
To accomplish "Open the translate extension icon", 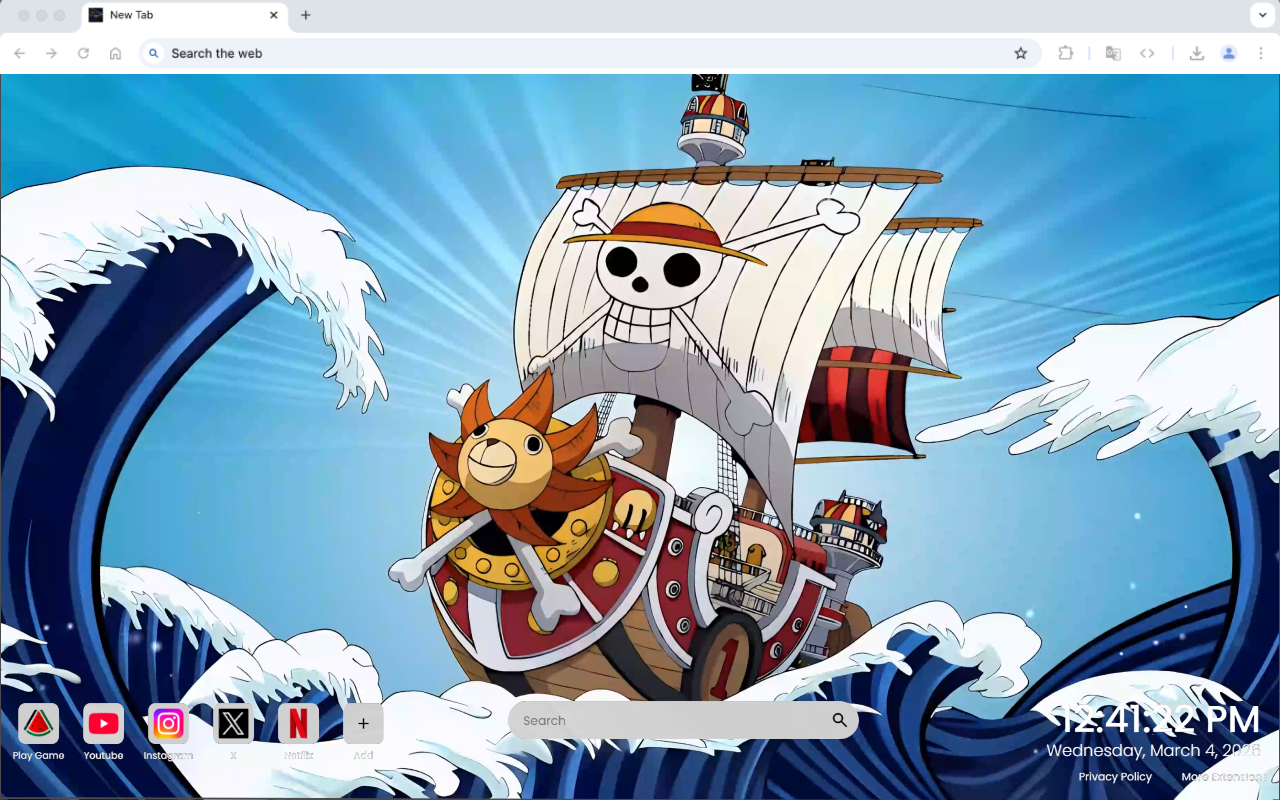I will [1113, 53].
